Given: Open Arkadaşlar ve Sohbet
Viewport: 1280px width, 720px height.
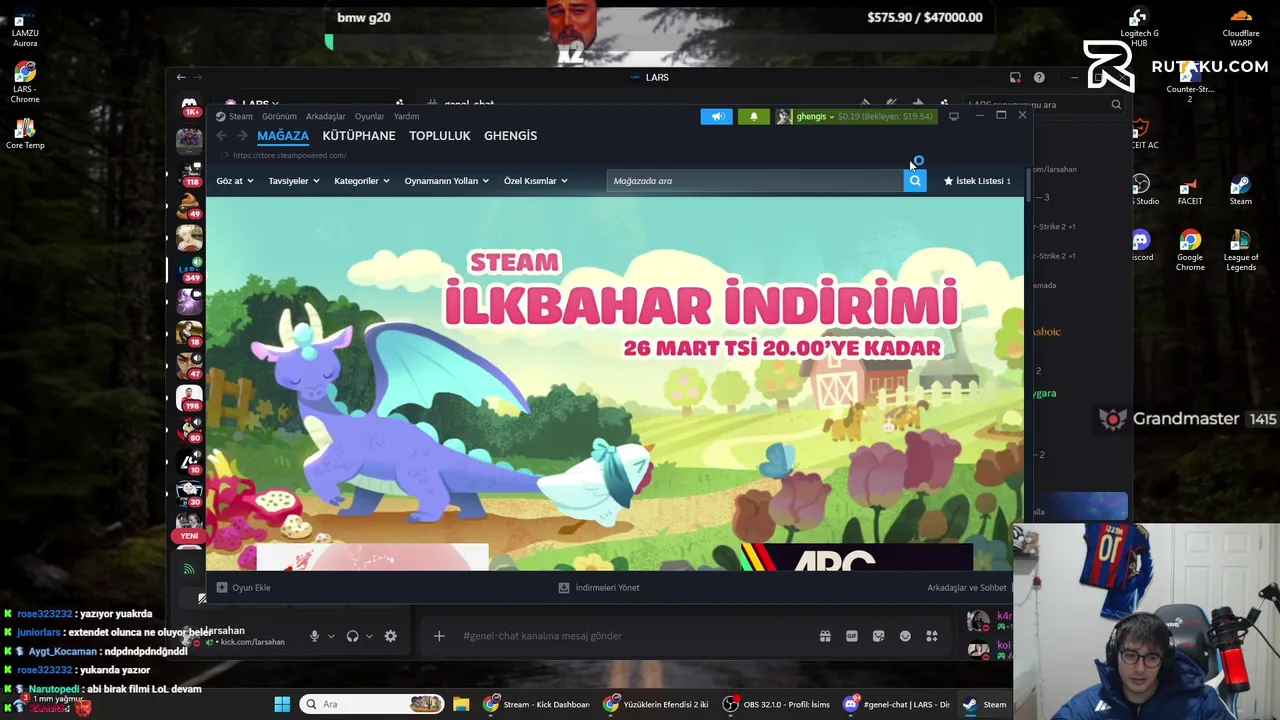Looking at the screenshot, I should (967, 588).
